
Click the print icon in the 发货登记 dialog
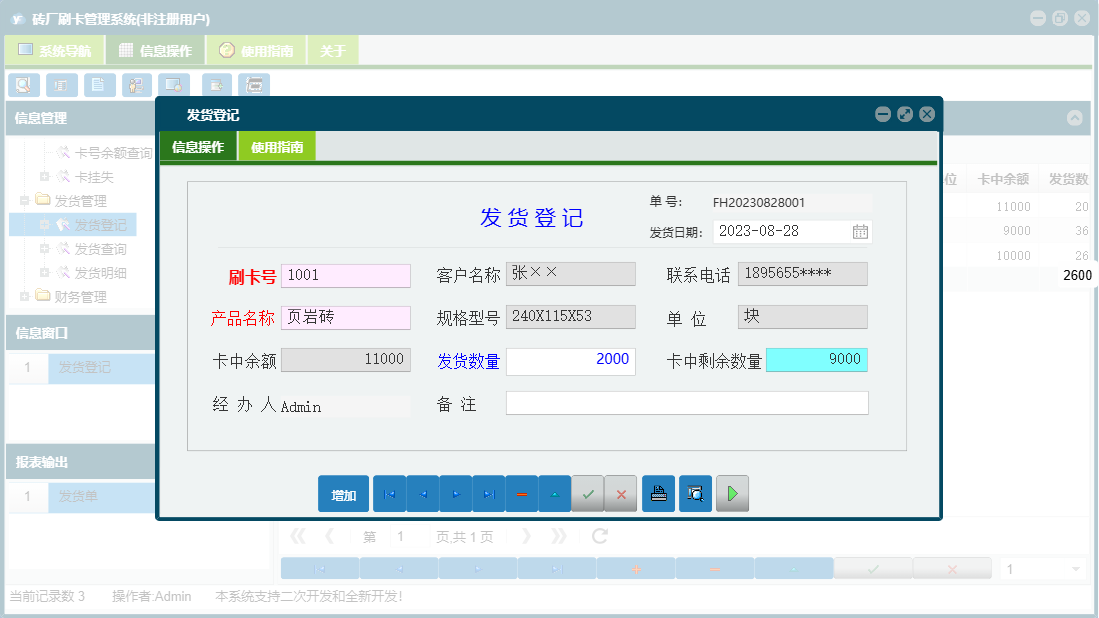click(x=658, y=493)
